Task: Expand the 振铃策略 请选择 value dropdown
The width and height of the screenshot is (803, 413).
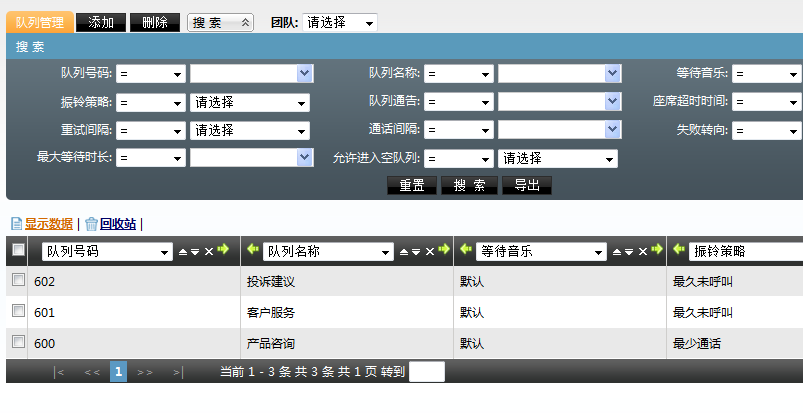Action: coord(250,102)
